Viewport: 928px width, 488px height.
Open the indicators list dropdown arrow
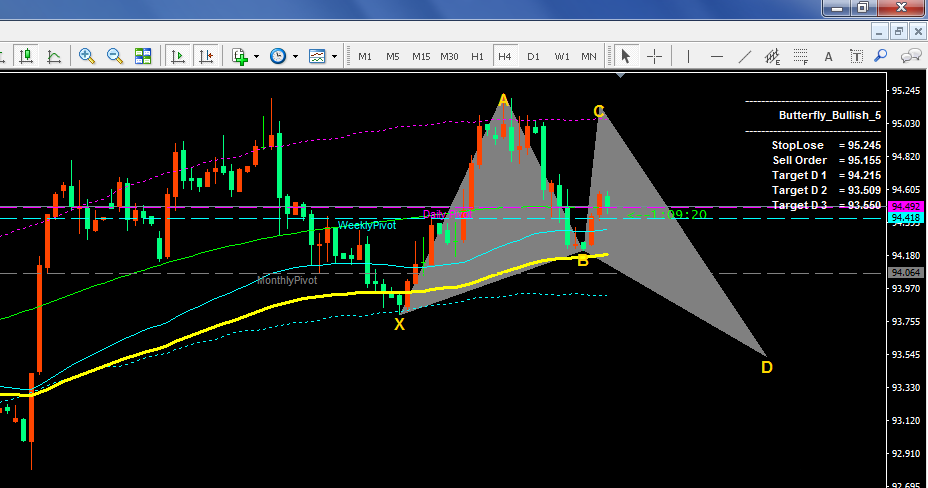pyautogui.click(x=256, y=56)
